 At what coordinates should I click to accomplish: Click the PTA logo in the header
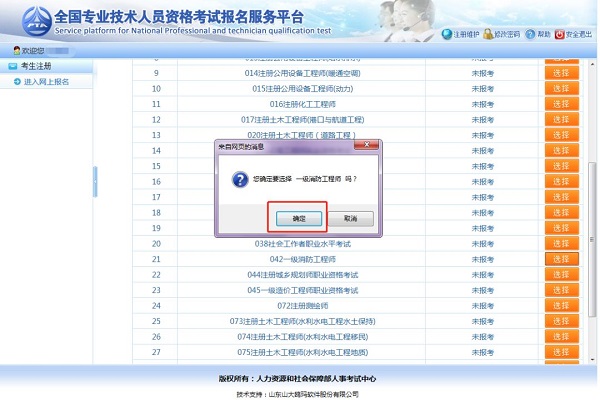coord(36,21)
